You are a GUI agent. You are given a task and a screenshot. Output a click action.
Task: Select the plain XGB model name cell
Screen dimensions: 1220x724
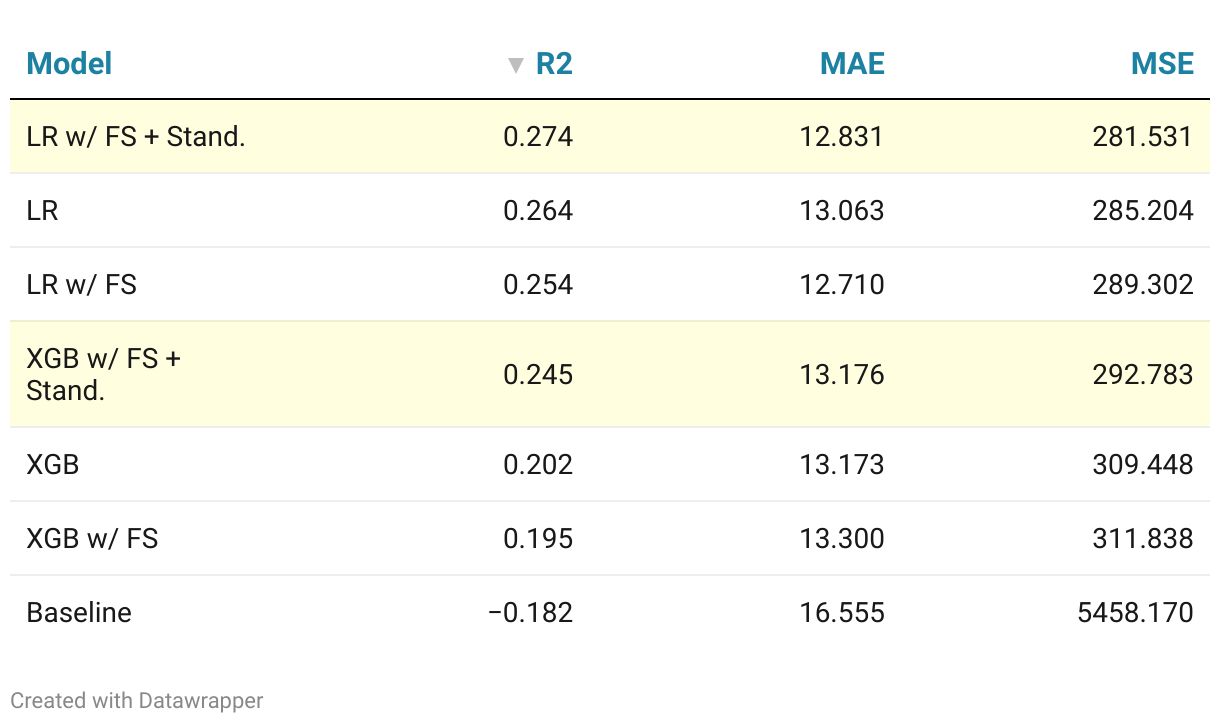point(53,464)
